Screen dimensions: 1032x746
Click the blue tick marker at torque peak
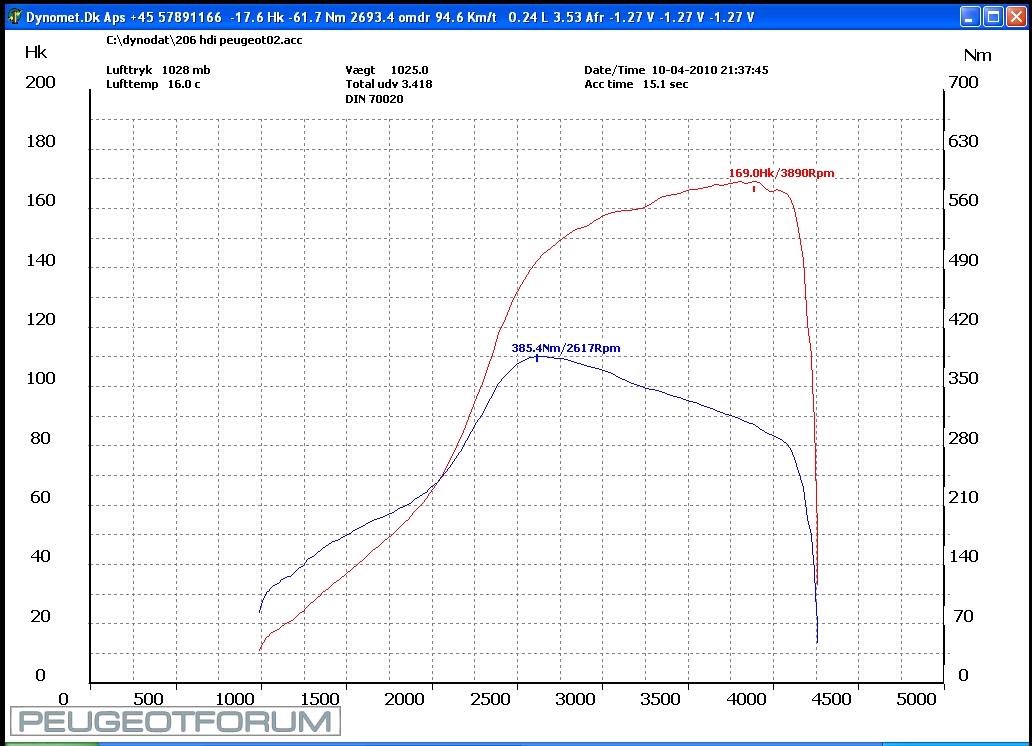537,357
